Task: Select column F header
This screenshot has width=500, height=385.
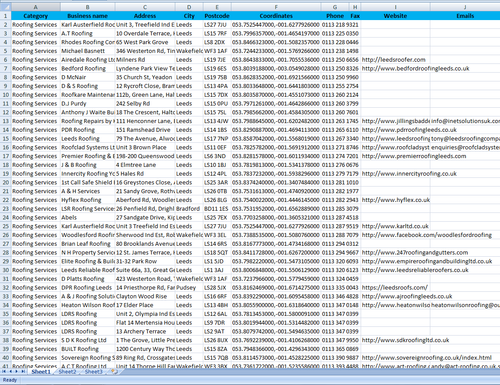Action: click(x=276, y=7)
